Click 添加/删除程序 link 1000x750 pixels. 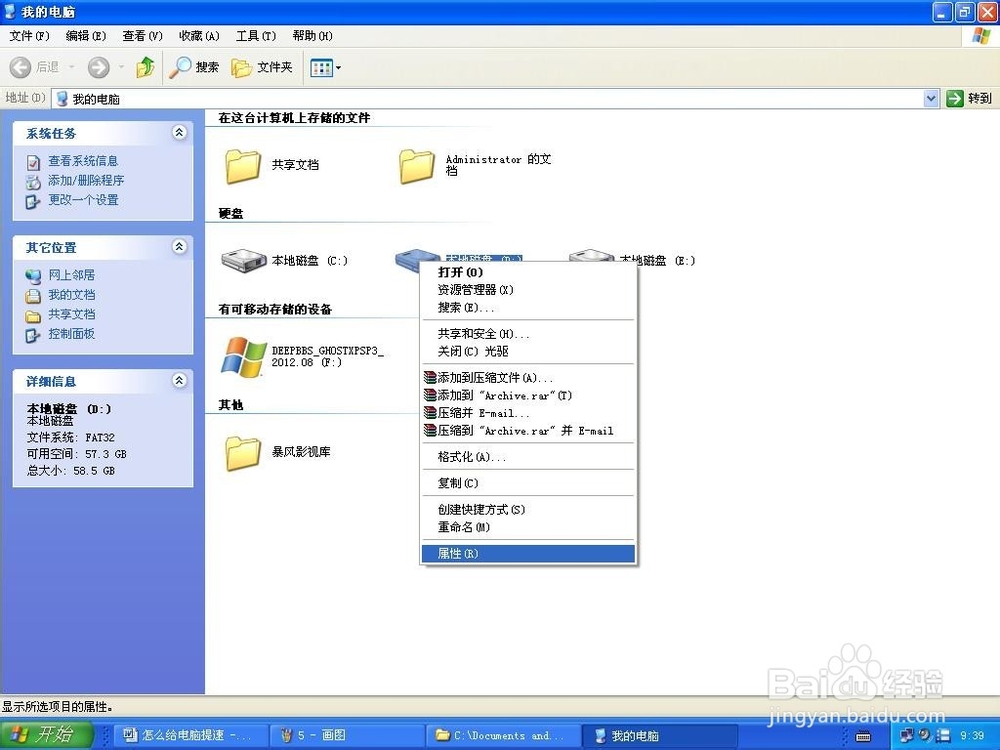click(x=86, y=180)
